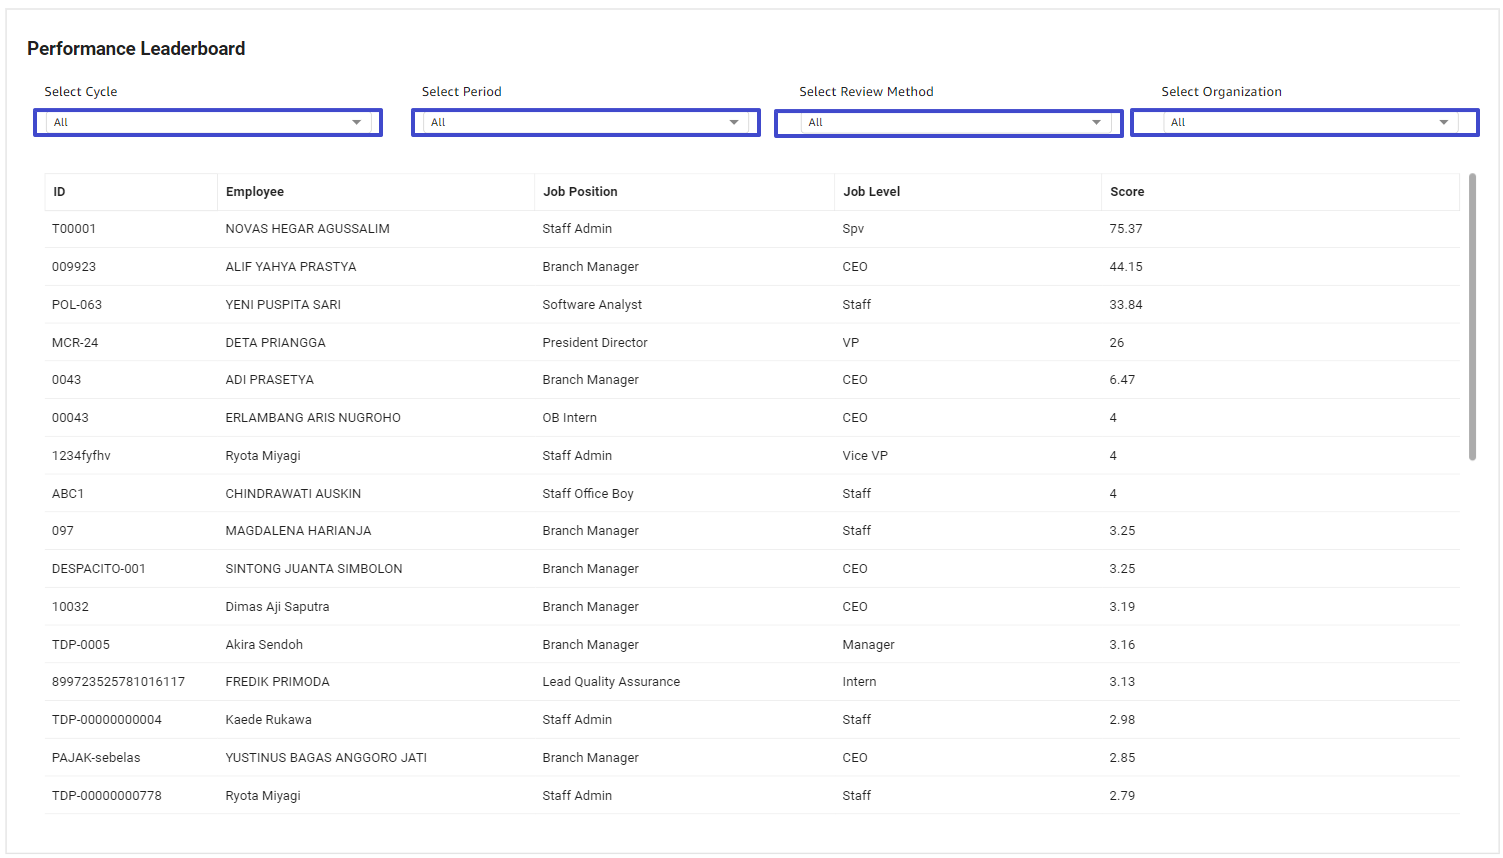This screenshot has width=1503, height=858.
Task: Select the ALIF YAHYA PRASTYA row
Action: (x=752, y=267)
